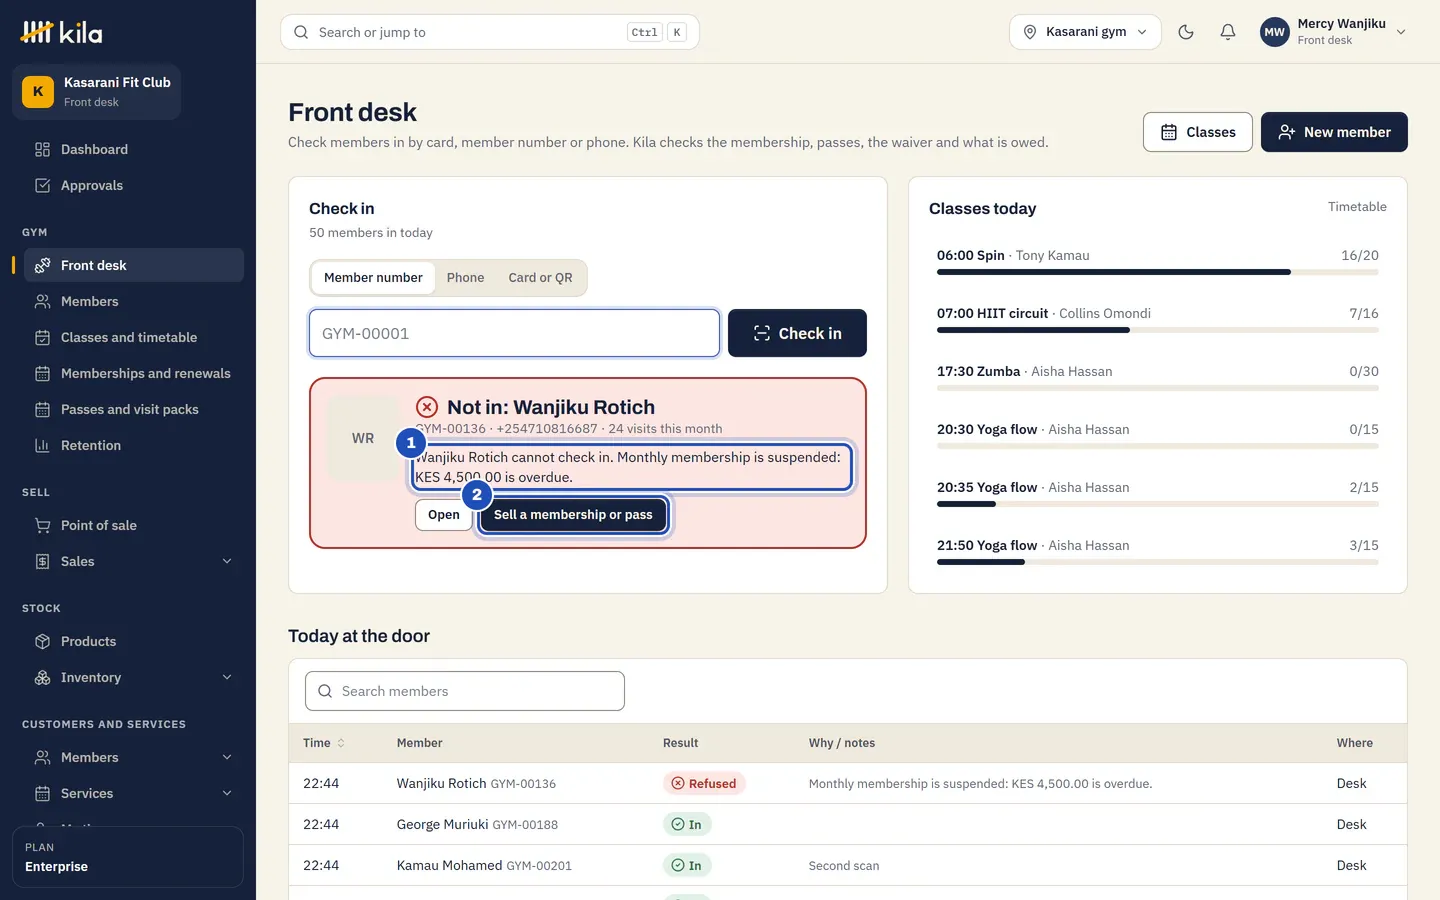Viewport: 1440px width, 900px height.
Task: Switch to the Phone tab
Action: click(x=465, y=277)
